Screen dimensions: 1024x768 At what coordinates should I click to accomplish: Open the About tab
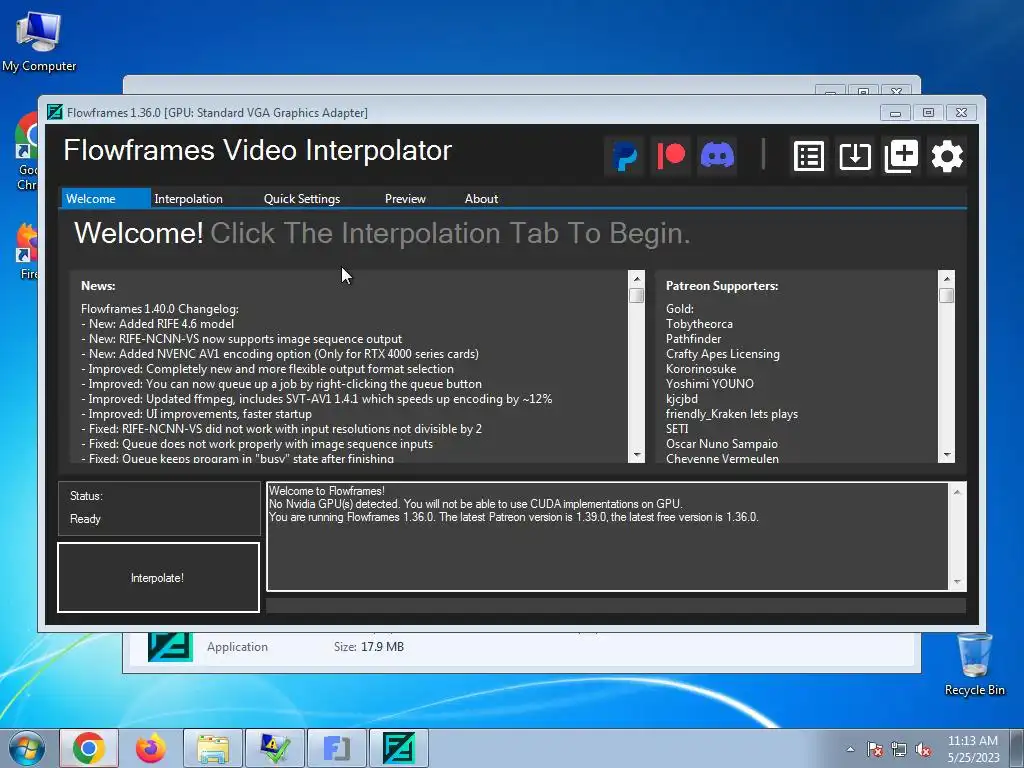[x=481, y=199]
